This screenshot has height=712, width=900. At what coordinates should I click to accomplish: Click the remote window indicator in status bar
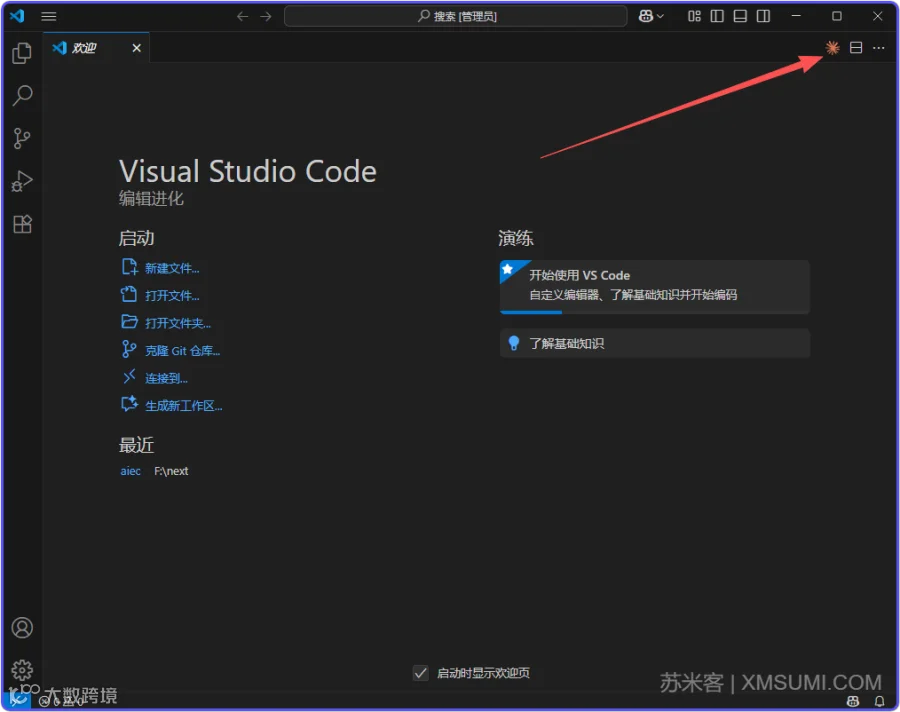pyautogui.click(x=16, y=701)
